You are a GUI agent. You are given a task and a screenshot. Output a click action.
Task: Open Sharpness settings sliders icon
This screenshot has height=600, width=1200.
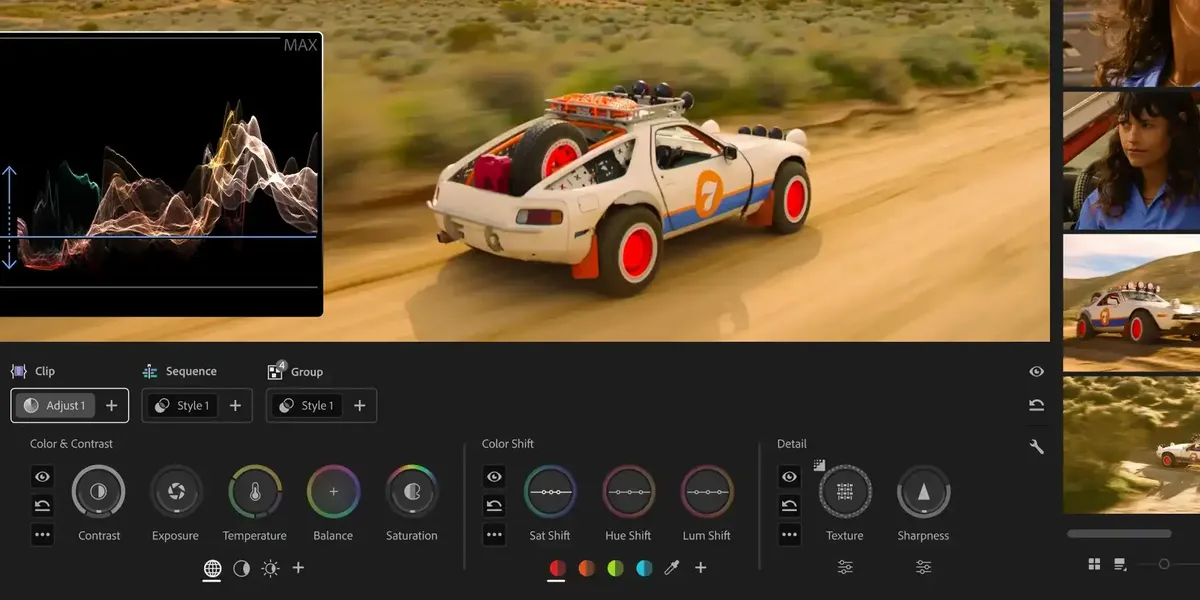[923, 567]
